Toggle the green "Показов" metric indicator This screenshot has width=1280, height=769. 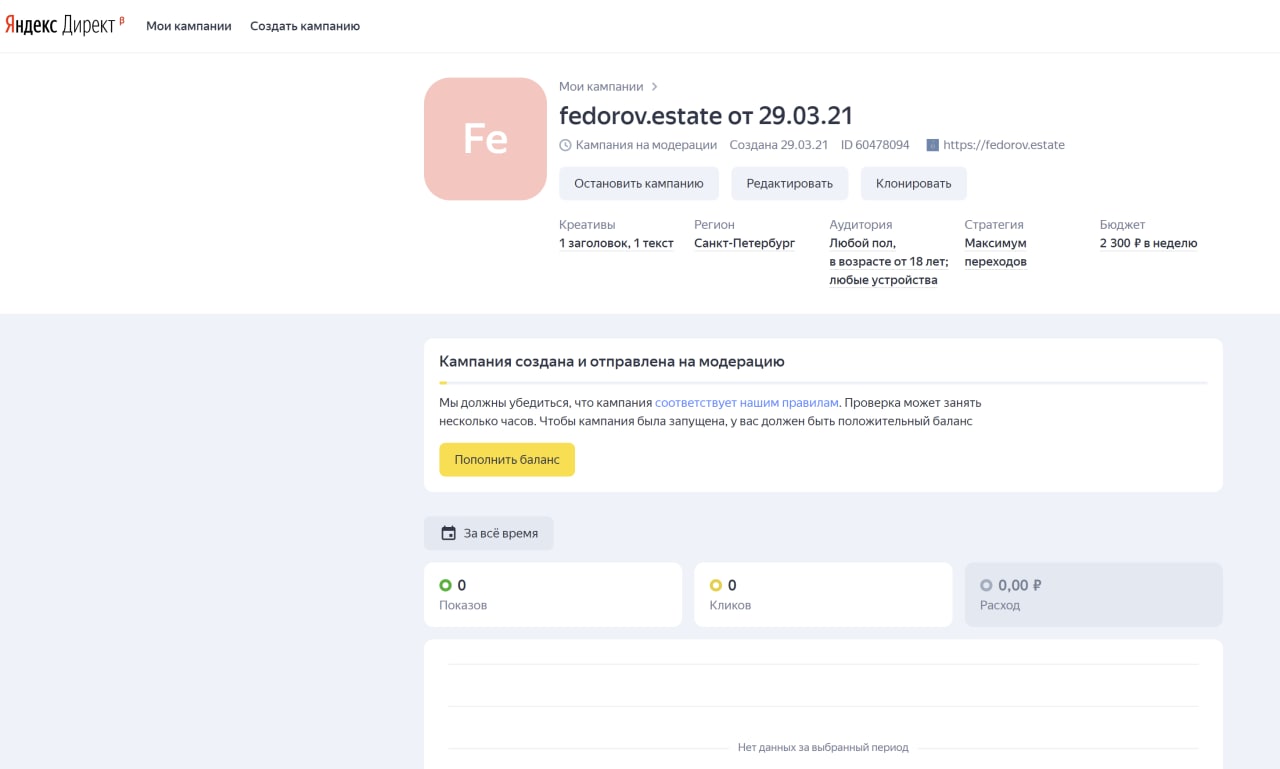tap(445, 585)
